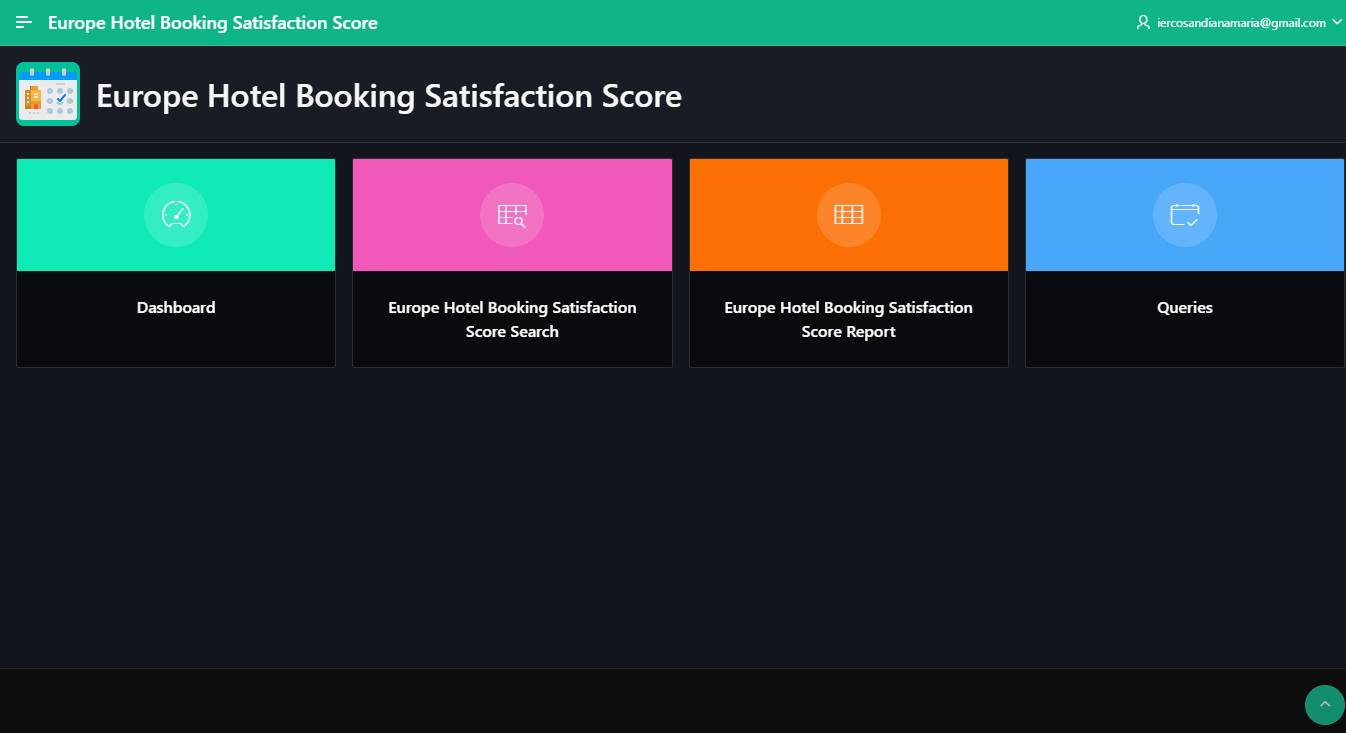Image resolution: width=1346 pixels, height=733 pixels.
Task: Click the Report grid table icon
Action: tap(848, 214)
